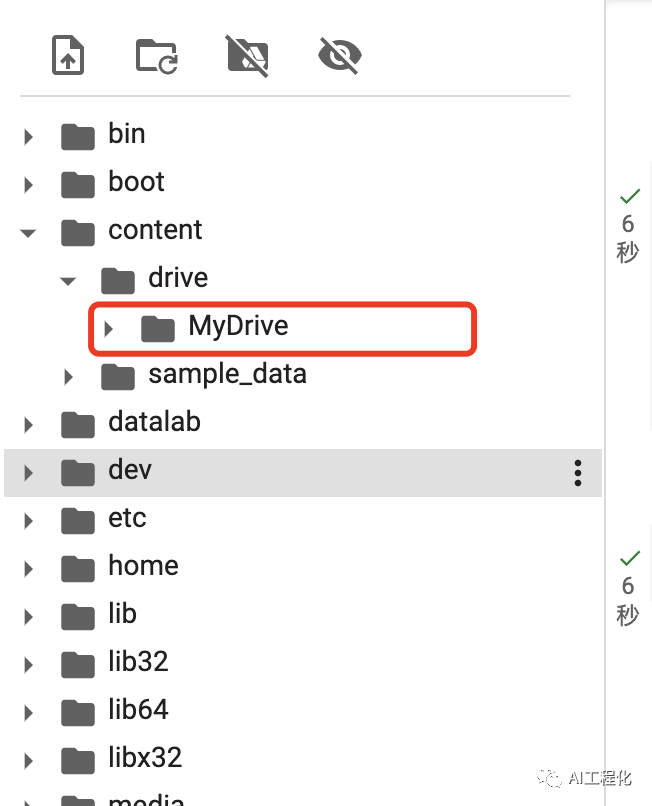The height and width of the screenshot is (806, 652).
Task: Click the lower green checkmark status
Action: pyautogui.click(x=629, y=557)
